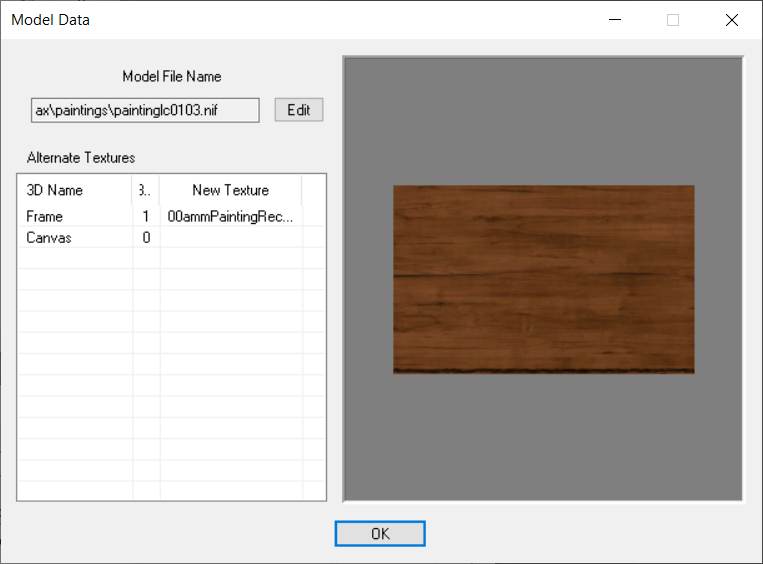Focus the Model File Name path field

pyautogui.click(x=145, y=110)
